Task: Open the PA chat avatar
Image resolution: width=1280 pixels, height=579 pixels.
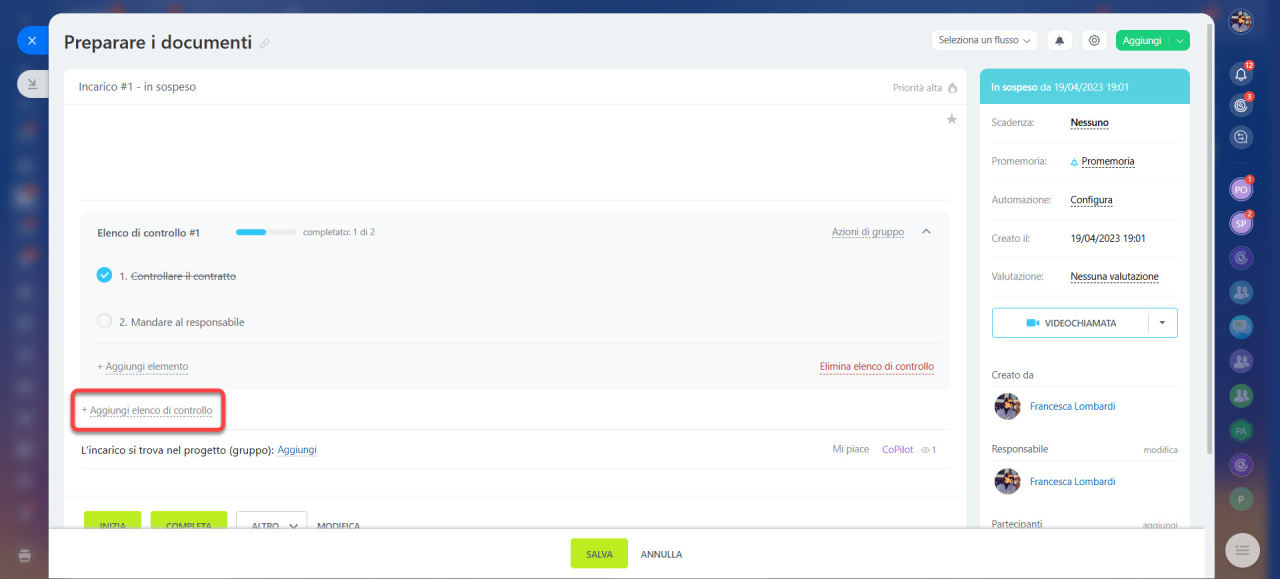Action: pyautogui.click(x=1241, y=431)
